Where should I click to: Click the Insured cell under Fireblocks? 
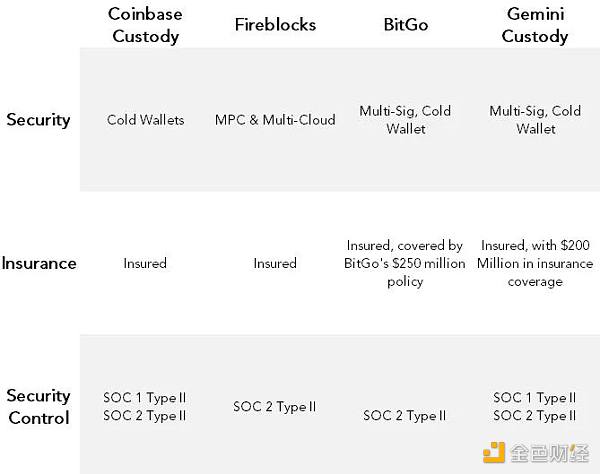tap(274, 264)
